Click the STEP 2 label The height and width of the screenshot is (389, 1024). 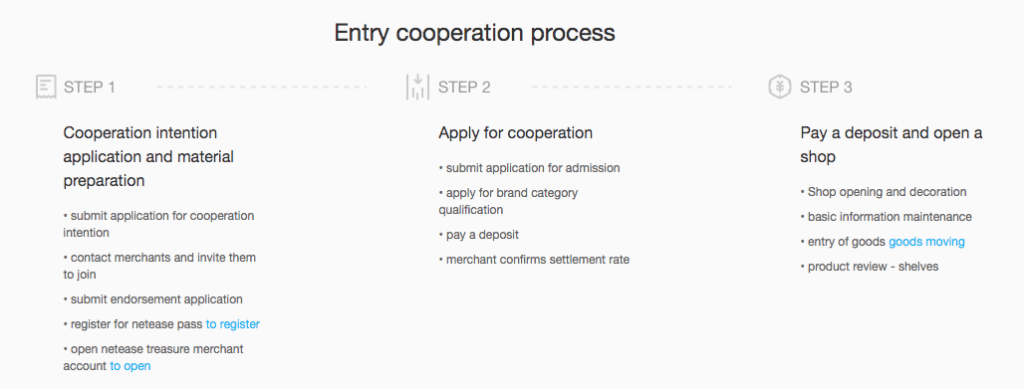464,87
